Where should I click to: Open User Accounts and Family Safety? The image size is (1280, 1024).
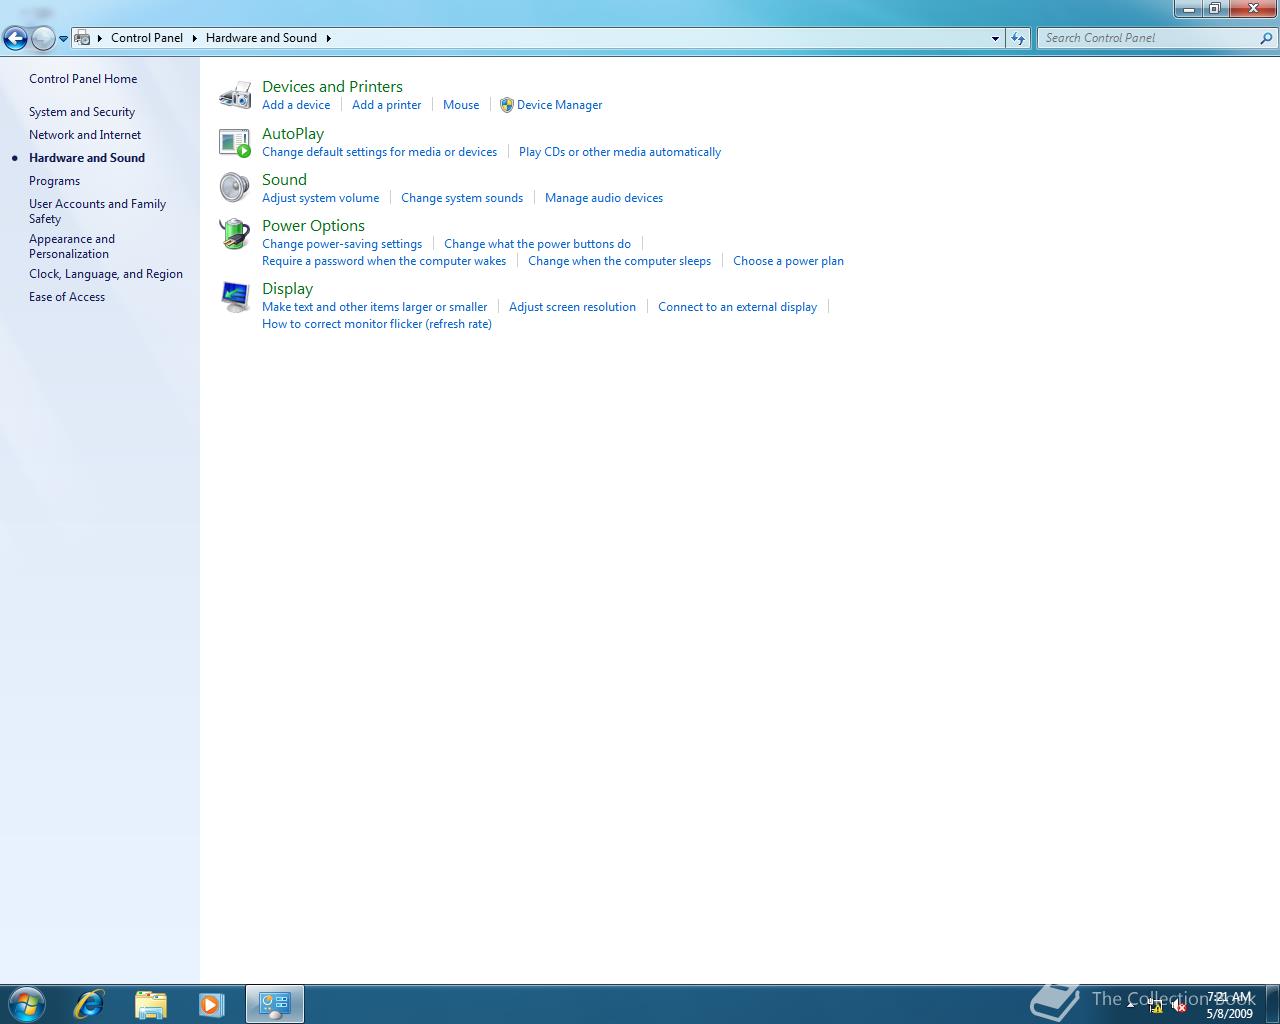(97, 211)
